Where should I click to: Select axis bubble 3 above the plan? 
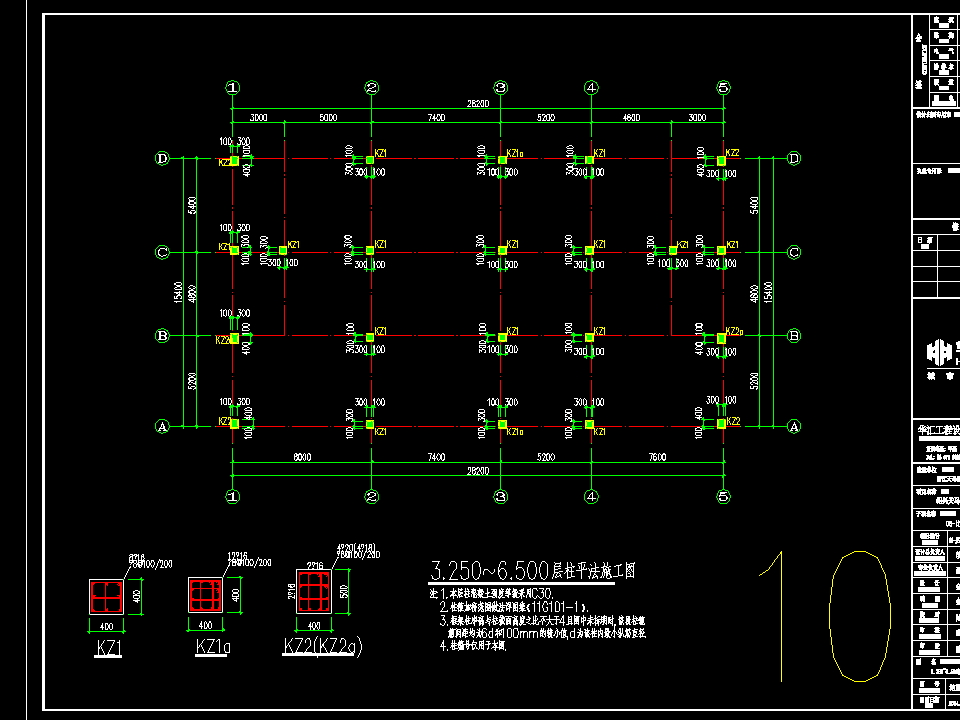[500, 88]
